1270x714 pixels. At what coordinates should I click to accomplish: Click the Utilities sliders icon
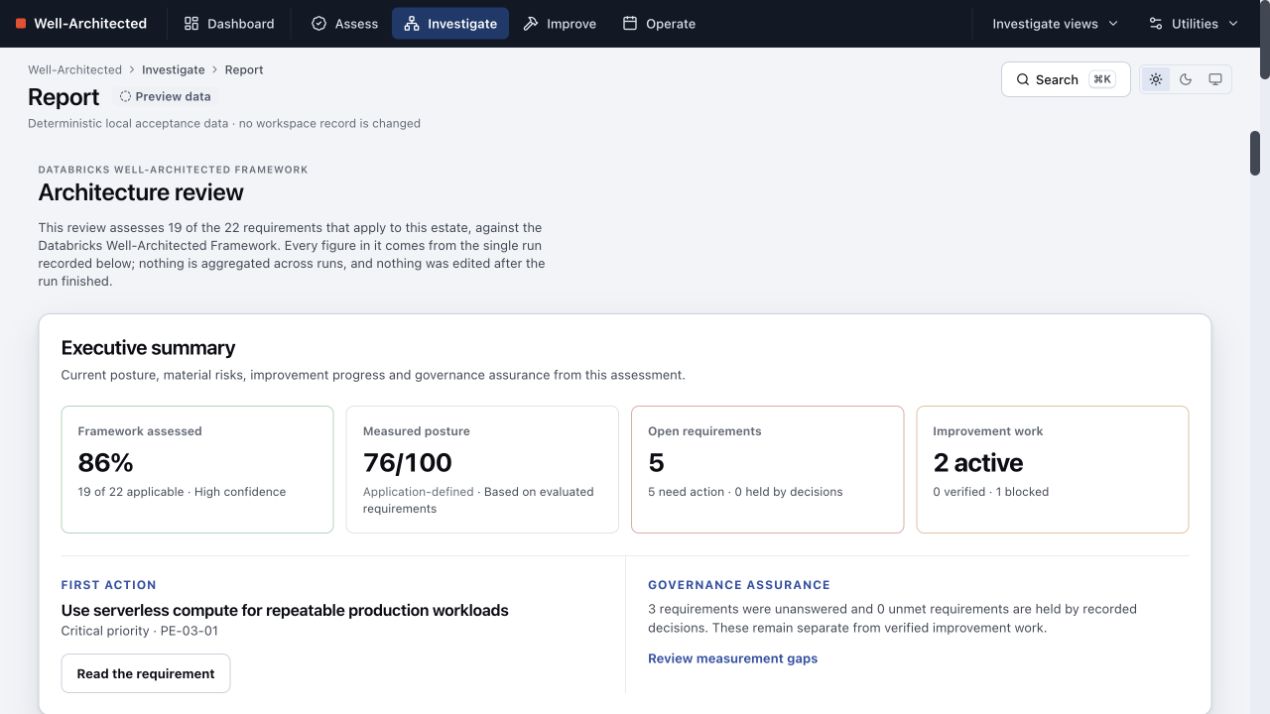(x=1156, y=23)
